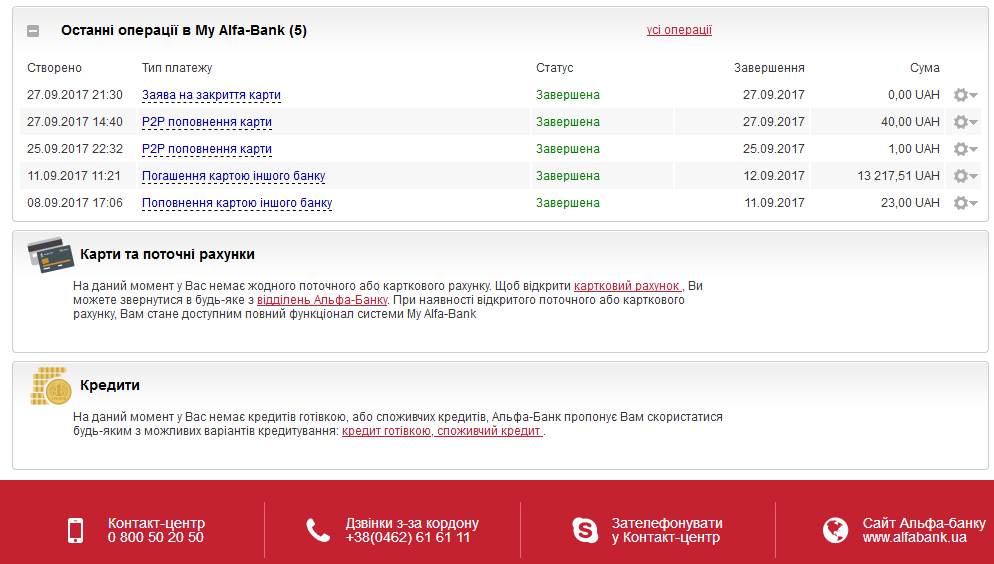The width and height of the screenshot is (994, 564).
Task: Follow the 'споживчий кредит' link
Action: [489, 431]
